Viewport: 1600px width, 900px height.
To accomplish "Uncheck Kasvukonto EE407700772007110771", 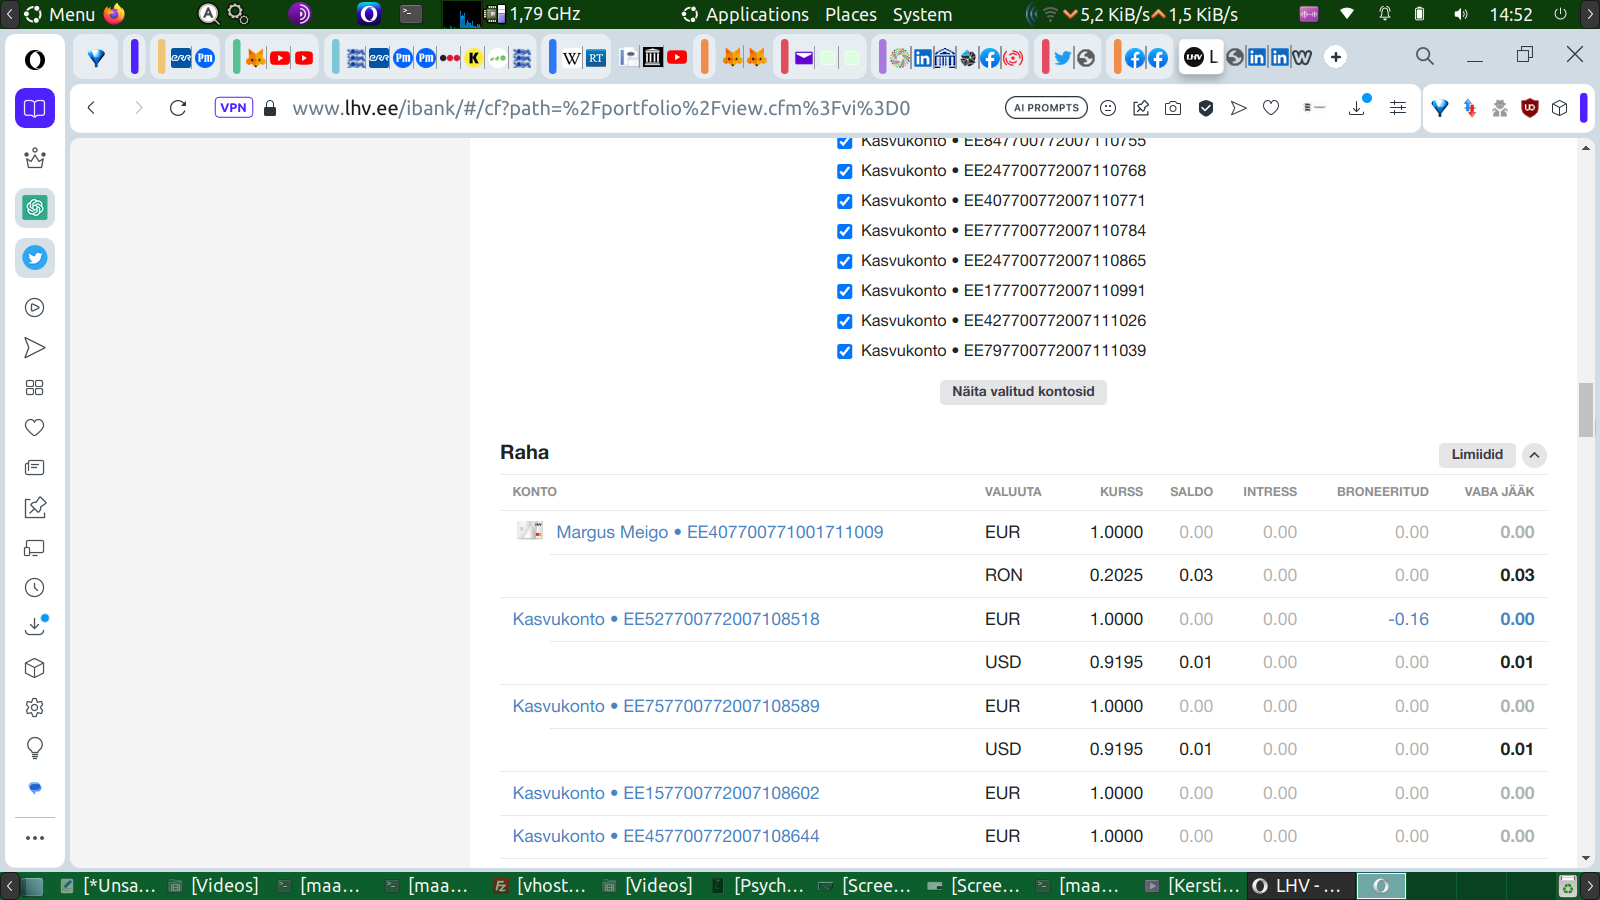I will pyautogui.click(x=845, y=201).
